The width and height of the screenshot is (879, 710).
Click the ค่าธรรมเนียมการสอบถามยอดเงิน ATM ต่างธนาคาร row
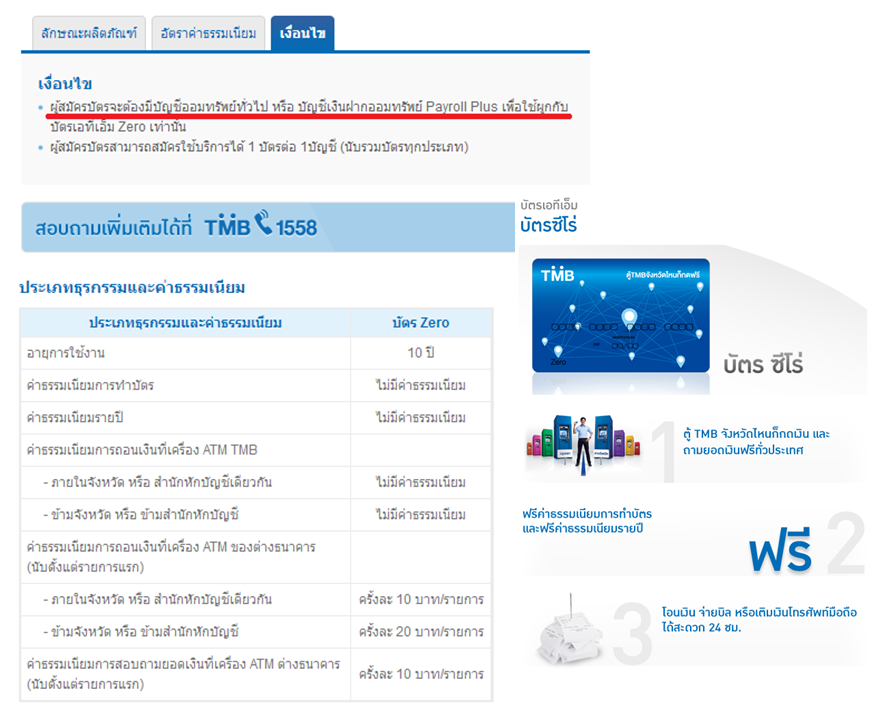coord(256,674)
